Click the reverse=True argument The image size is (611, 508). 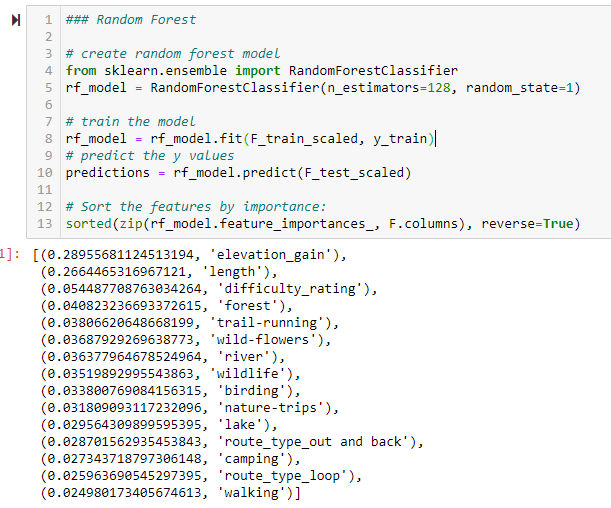click(x=528, y=224)
